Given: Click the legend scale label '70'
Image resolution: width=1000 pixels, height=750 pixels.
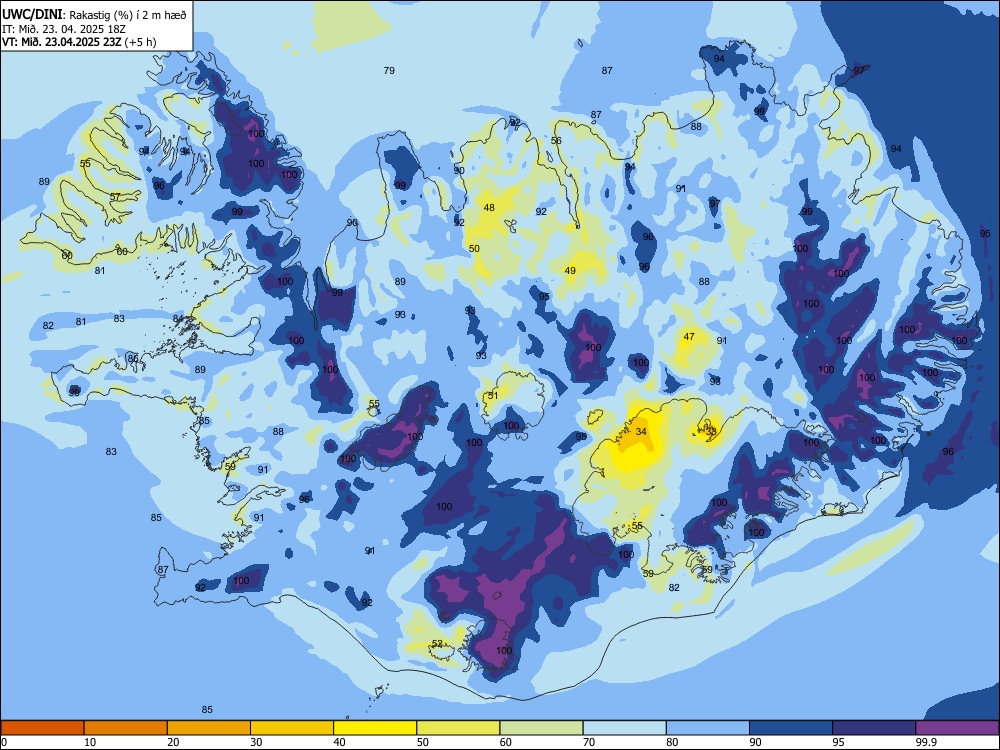Looking at the screenshot, I should click(x=589, y=742).
